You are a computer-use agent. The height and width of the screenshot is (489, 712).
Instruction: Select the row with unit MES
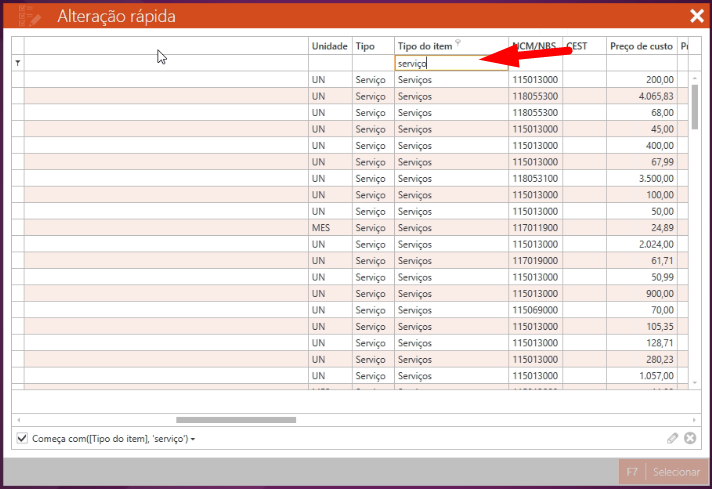[320, 228]
